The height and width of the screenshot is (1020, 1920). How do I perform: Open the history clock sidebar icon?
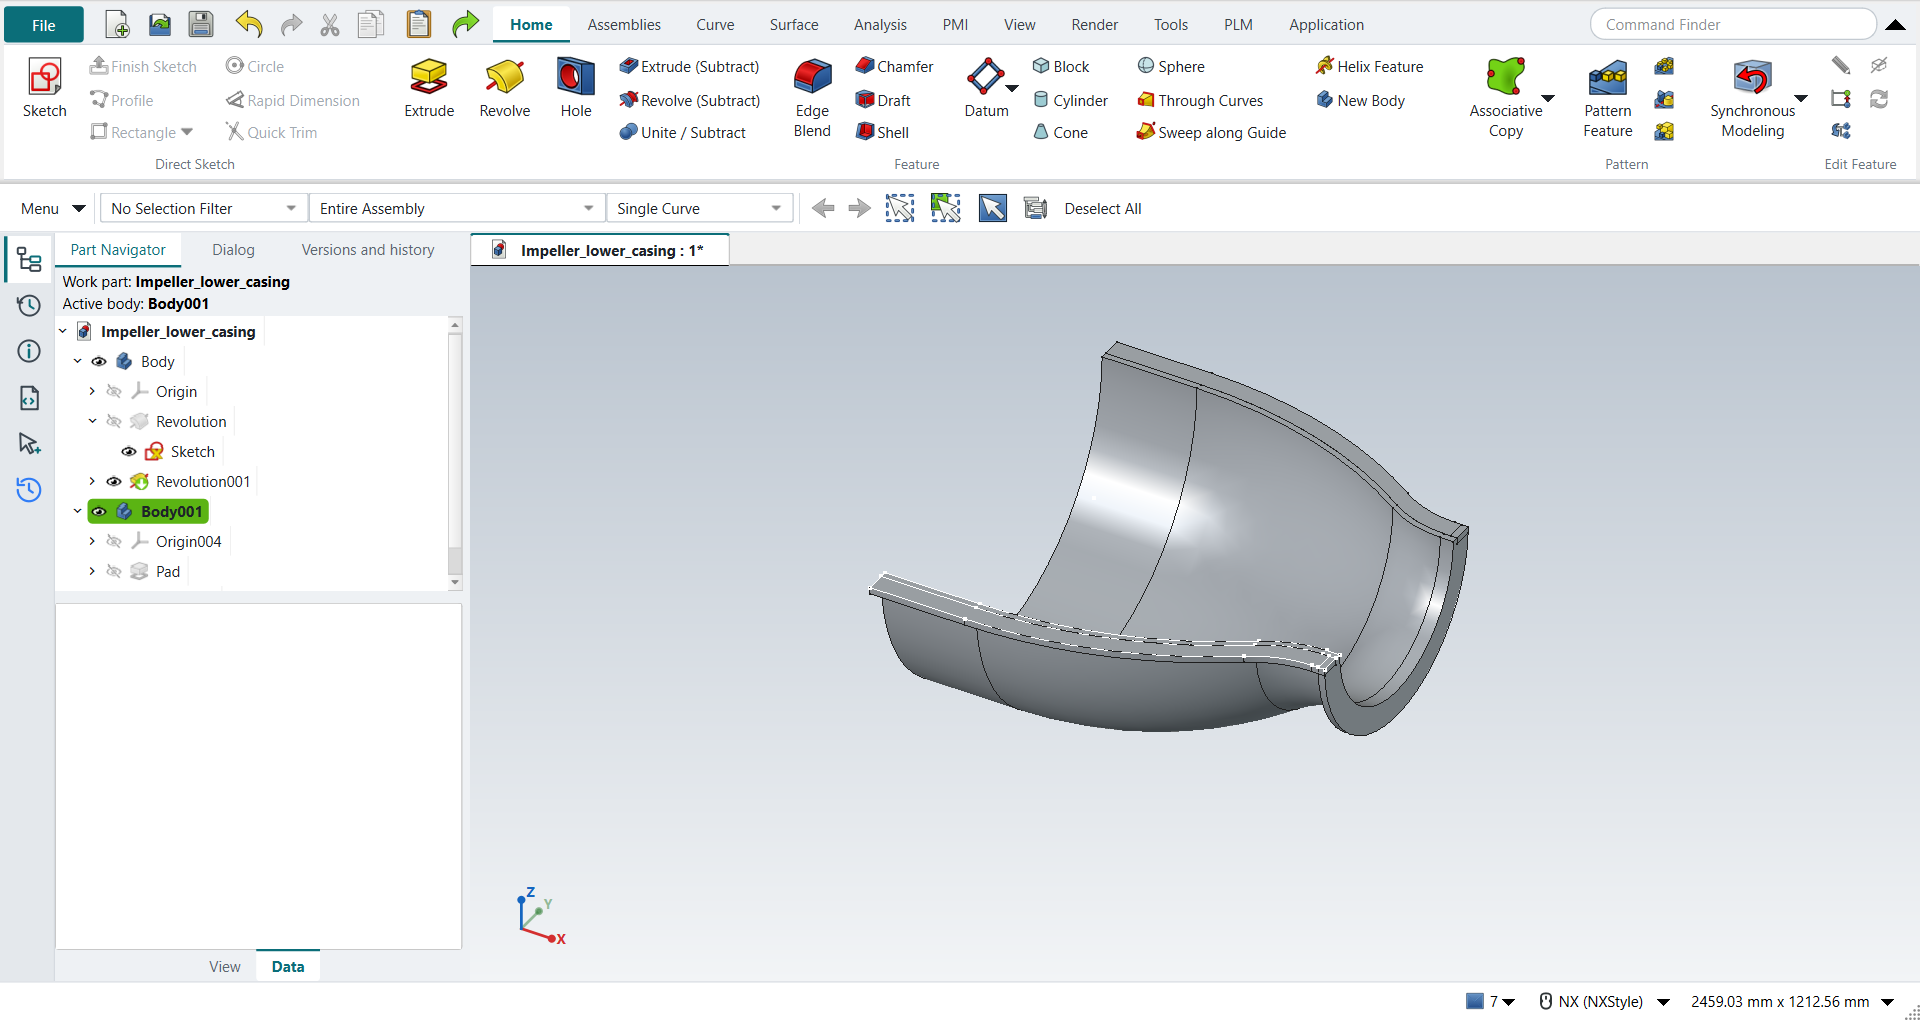[29, 305]
